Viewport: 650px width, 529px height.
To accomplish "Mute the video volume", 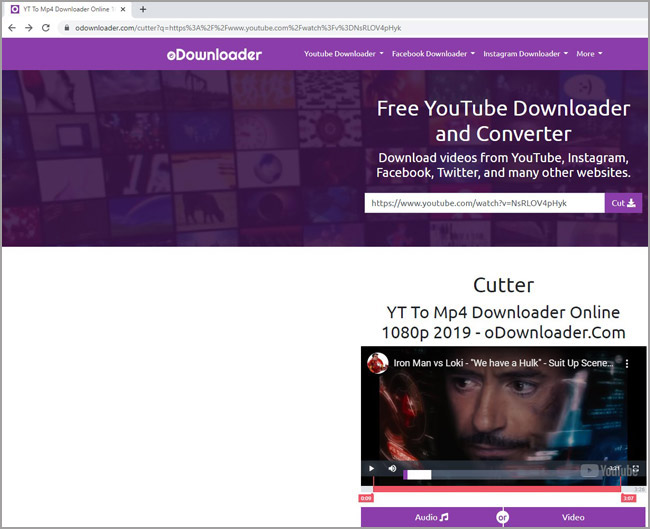I will coord(392,468).
